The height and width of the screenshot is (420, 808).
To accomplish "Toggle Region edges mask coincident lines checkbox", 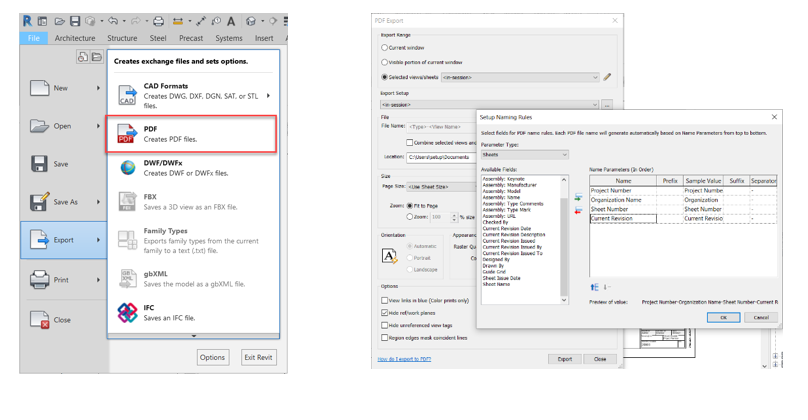I will tap(384, 338).
